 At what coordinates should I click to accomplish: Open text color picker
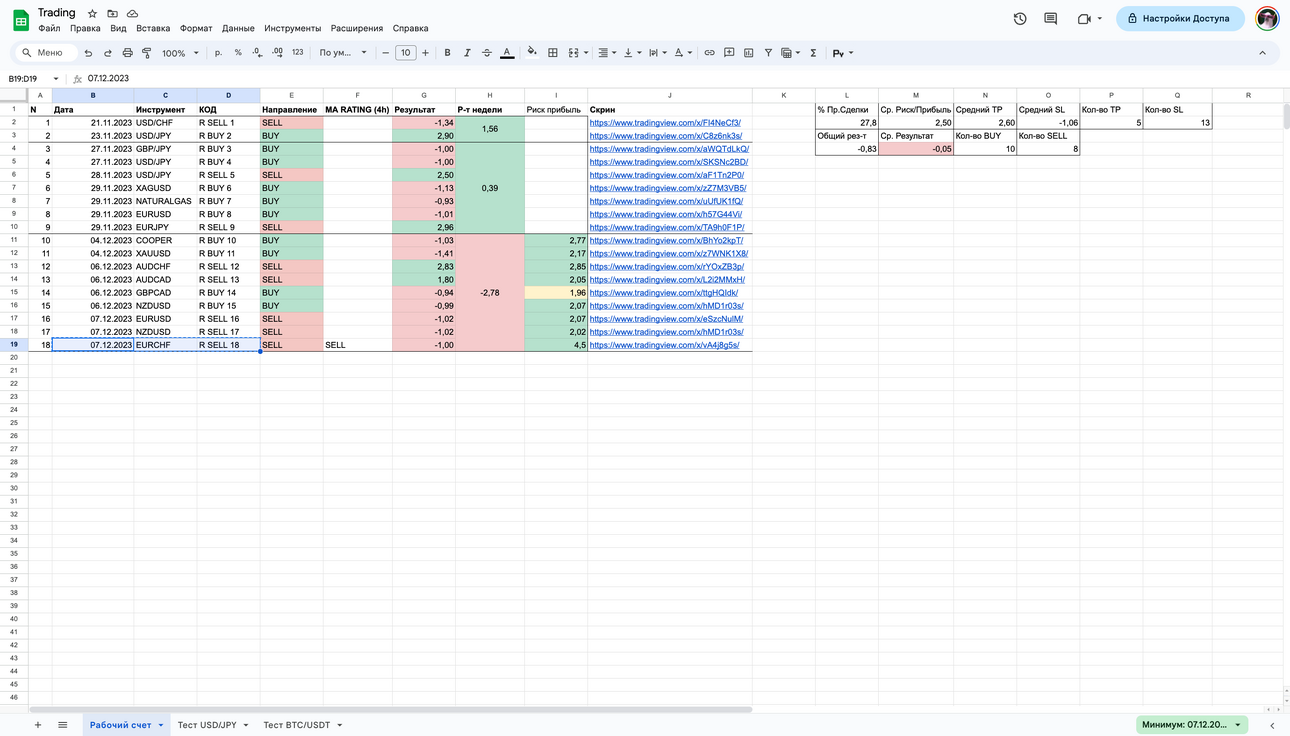(507, 53)
